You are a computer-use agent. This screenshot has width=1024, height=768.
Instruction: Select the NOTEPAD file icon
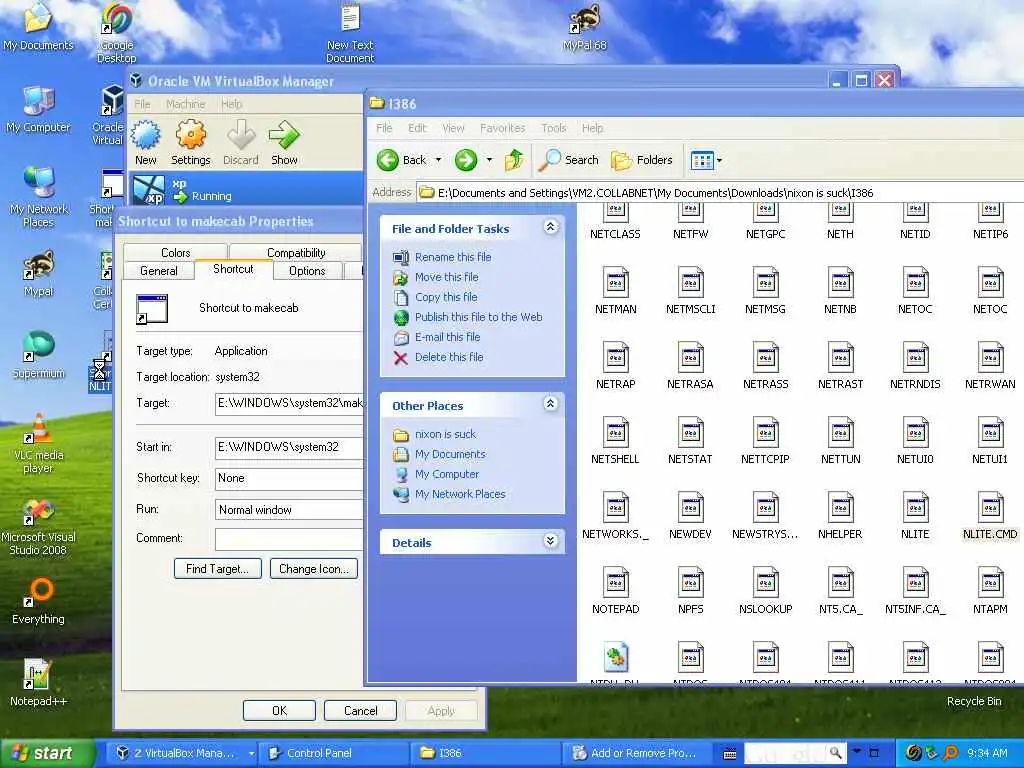pos(616,590)
